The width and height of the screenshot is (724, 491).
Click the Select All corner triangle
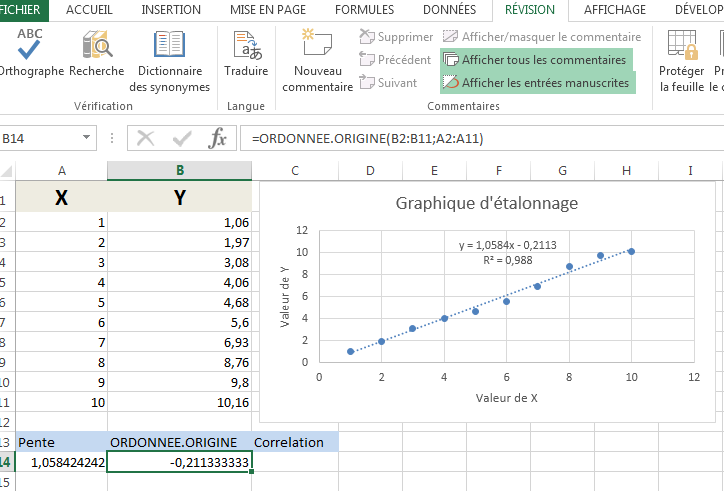[x=7, y=171]
